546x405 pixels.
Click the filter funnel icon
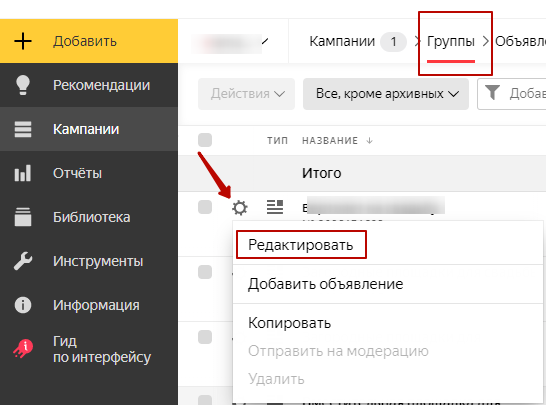click(492, 93)
